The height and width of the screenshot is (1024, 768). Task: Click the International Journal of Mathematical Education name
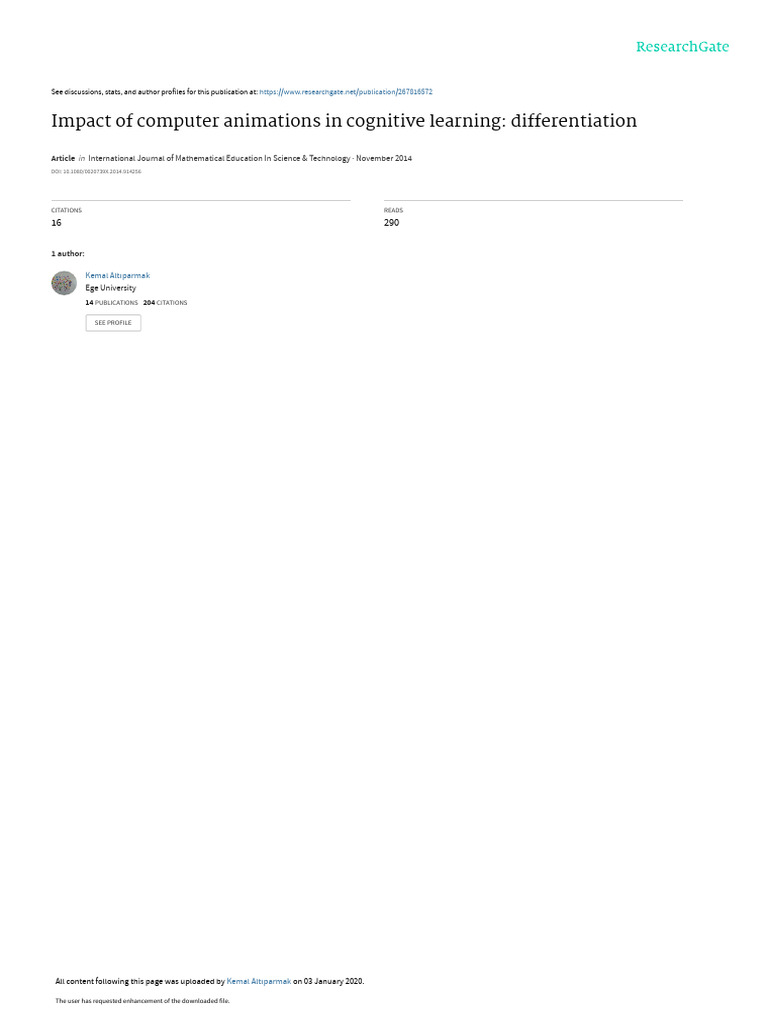[x=219, y=158]
